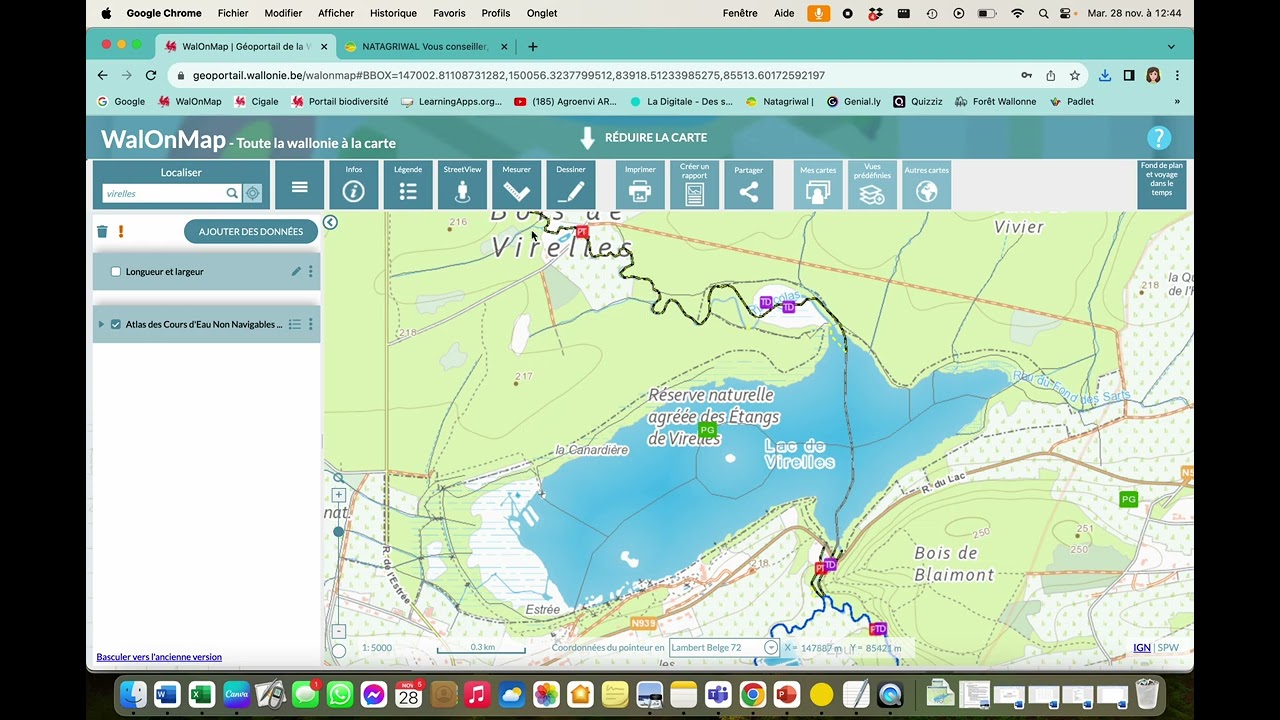The width and height of the screenshot is (1280, 720).
Task: Open options menu for Atlas des Cours d'Eau
Action: [311, 324]
